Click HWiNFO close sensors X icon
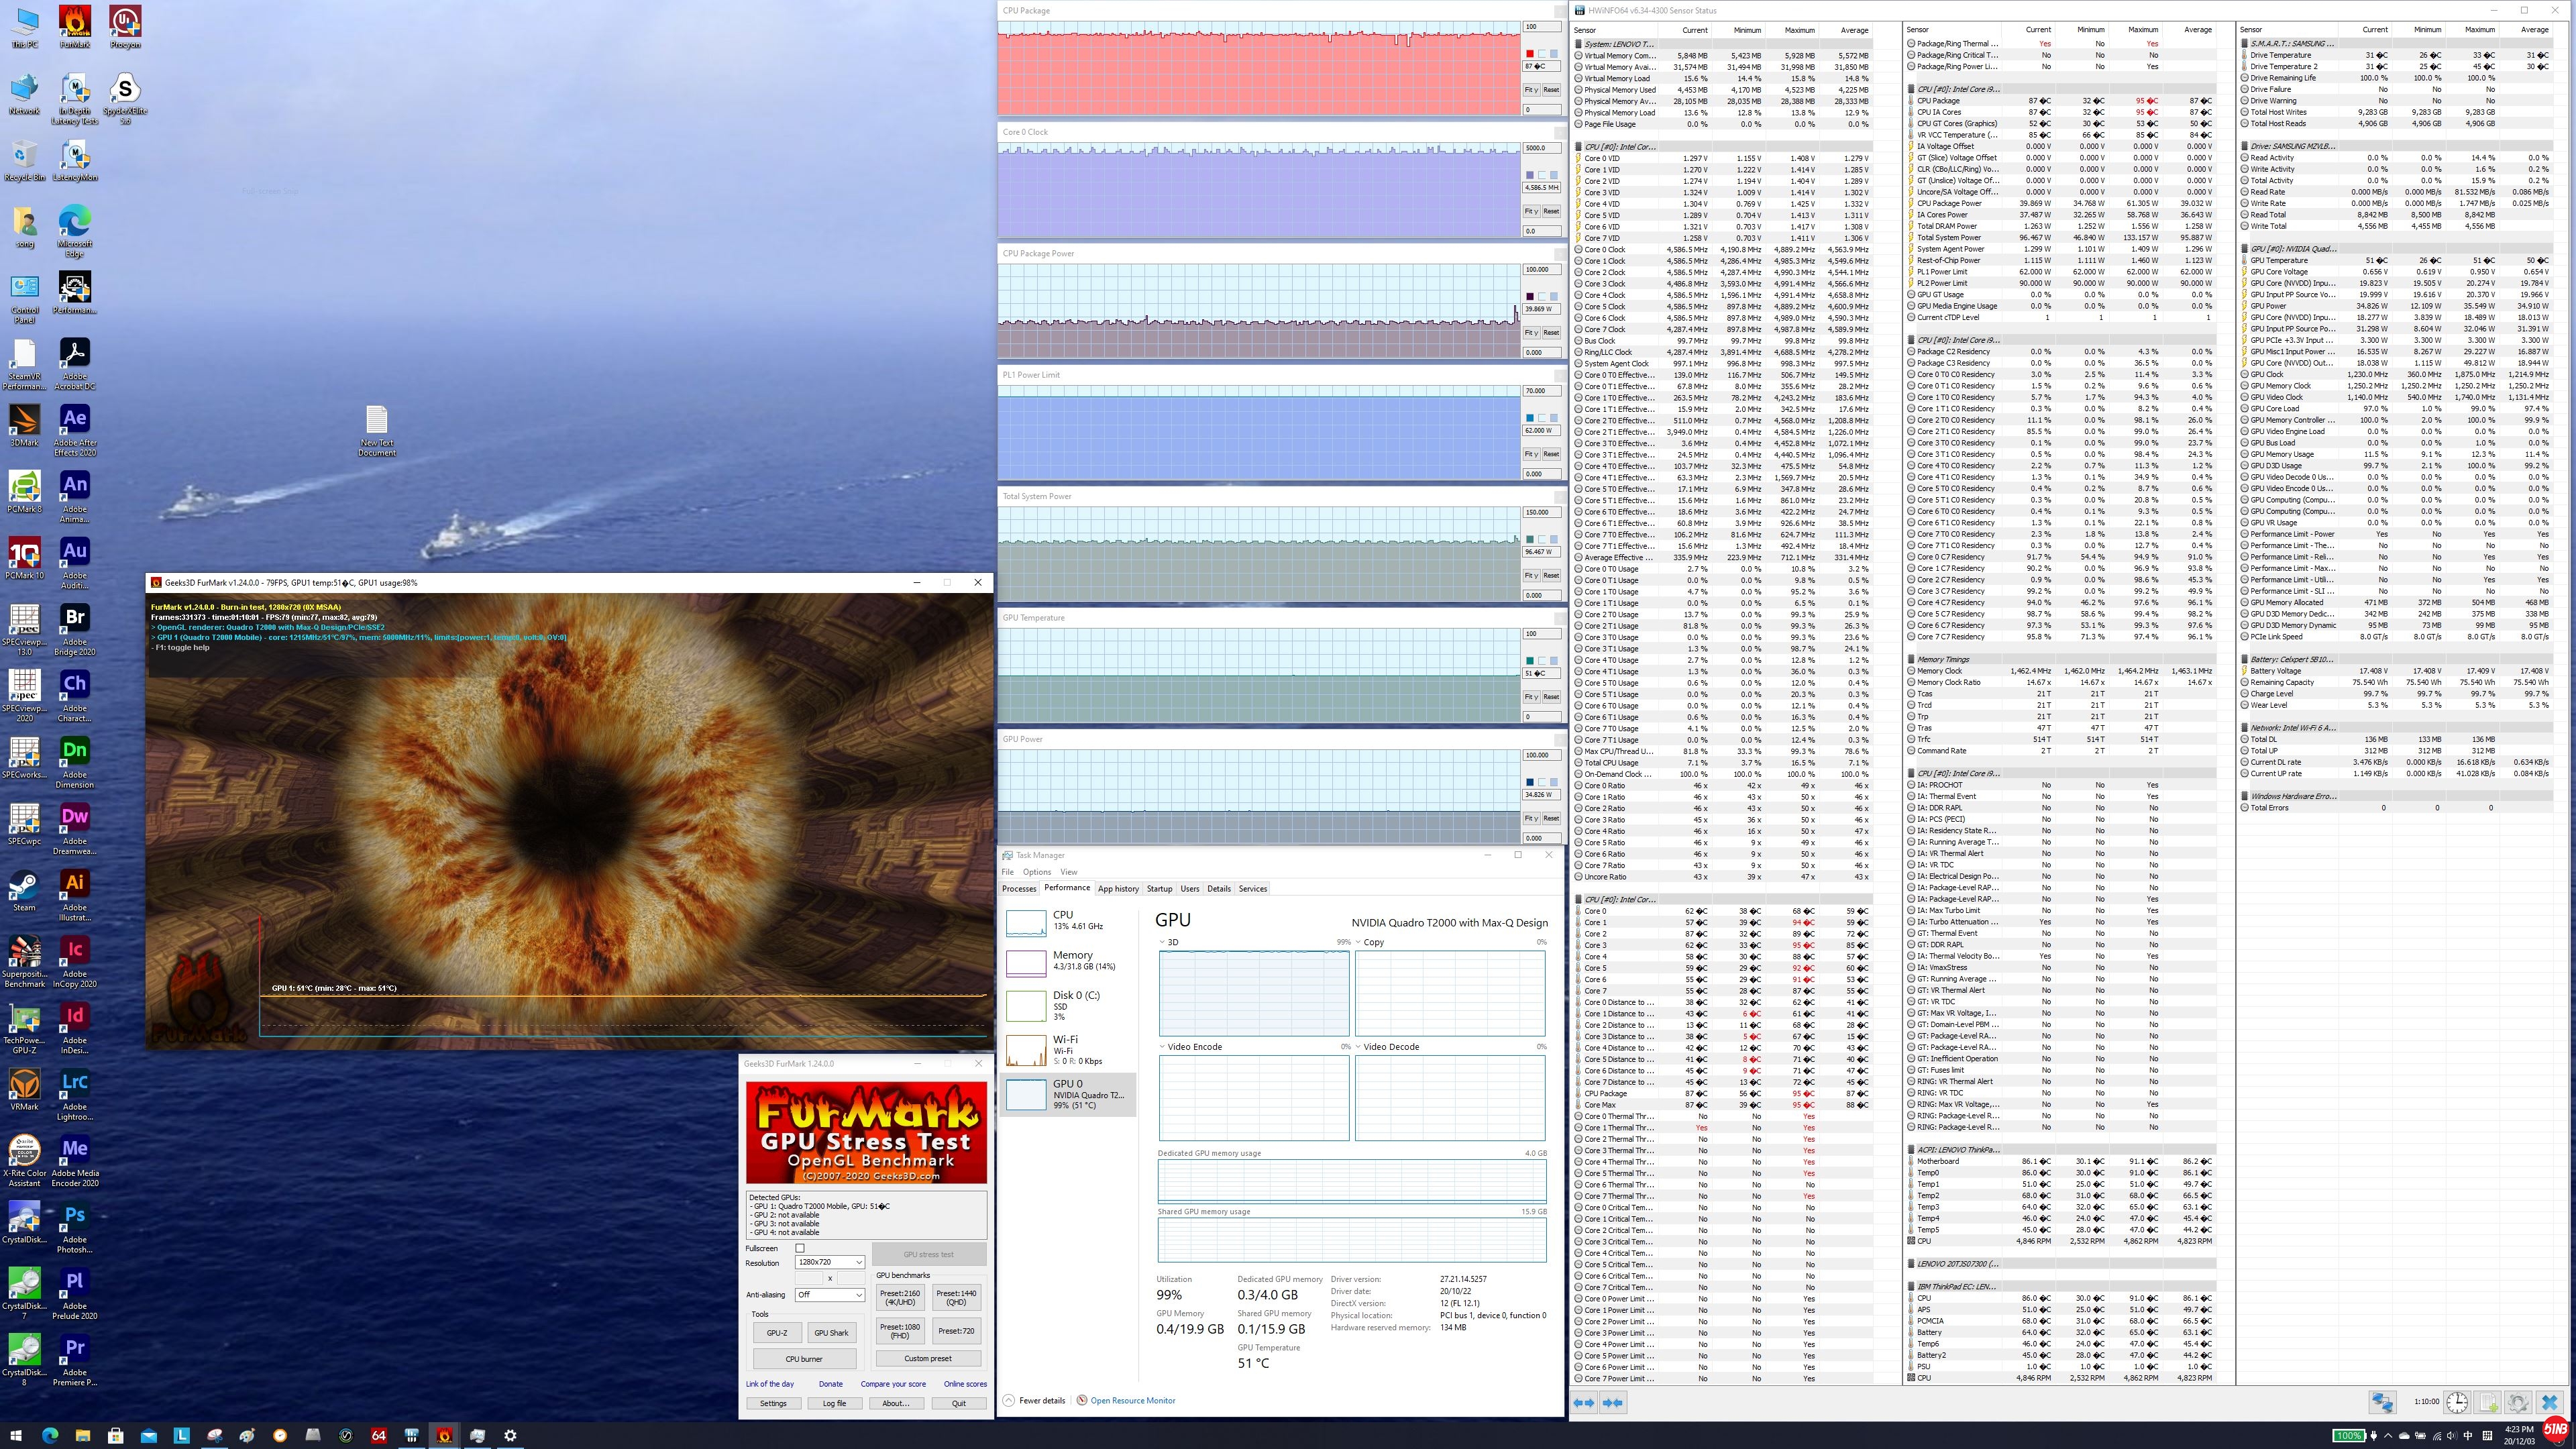 (x=2550, y=1403)
